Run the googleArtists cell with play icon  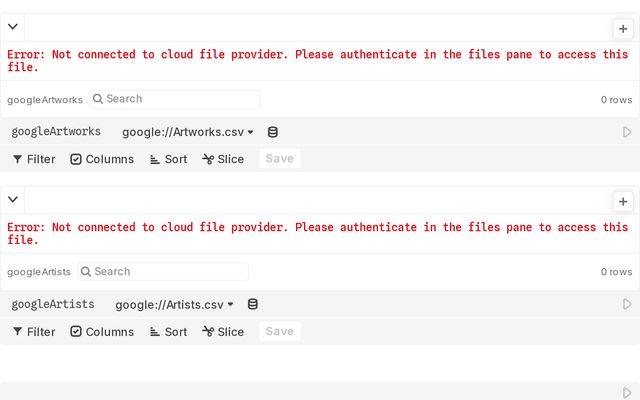(x=627, y=304)
